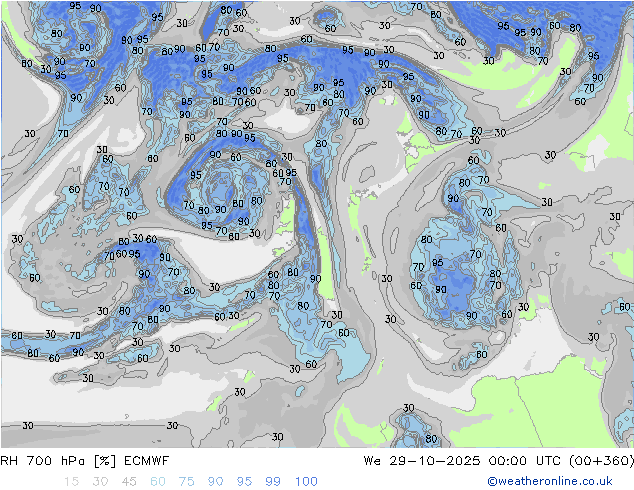Select legend value 90
The height and width of the screenshot is (490, 634).
[x=215, y=482]
